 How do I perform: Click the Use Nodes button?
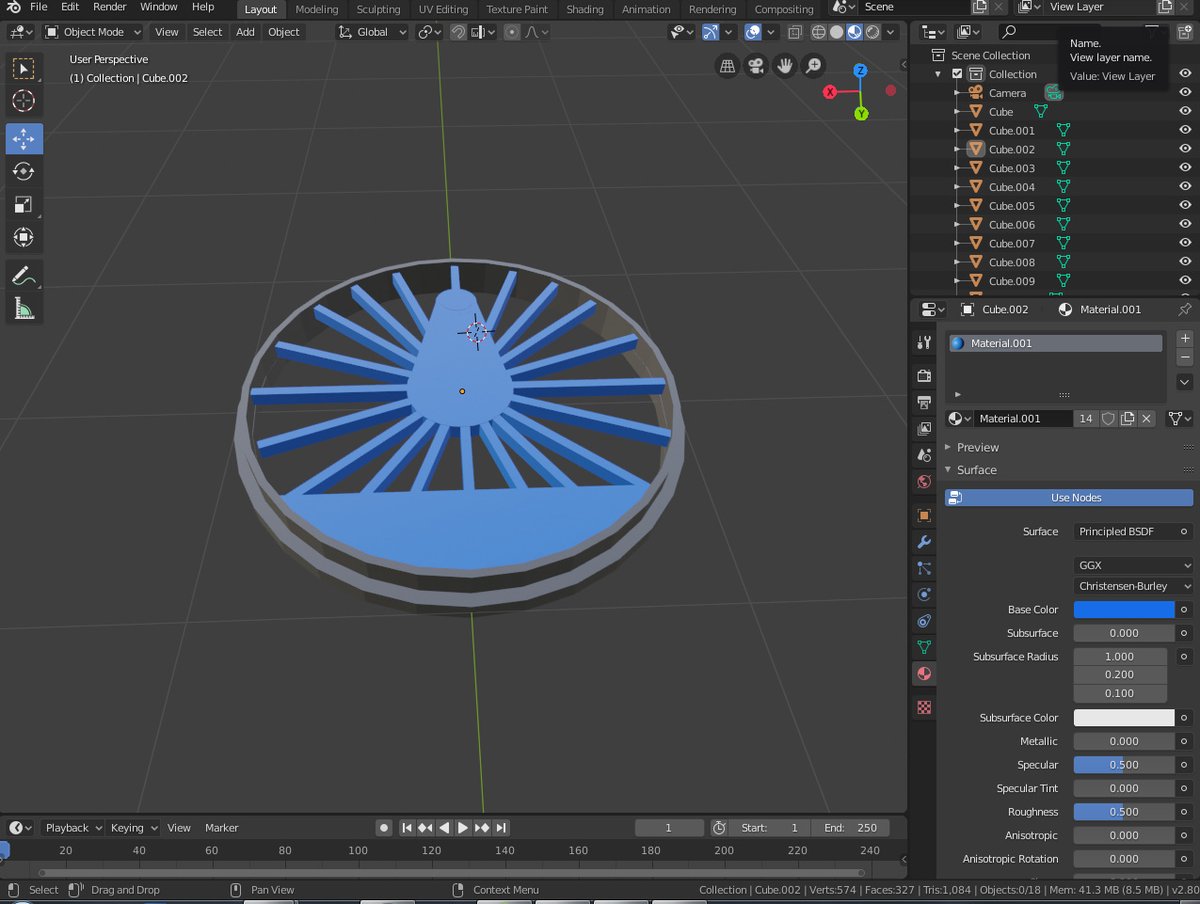pyautogui.click(x=1067, y=497)
